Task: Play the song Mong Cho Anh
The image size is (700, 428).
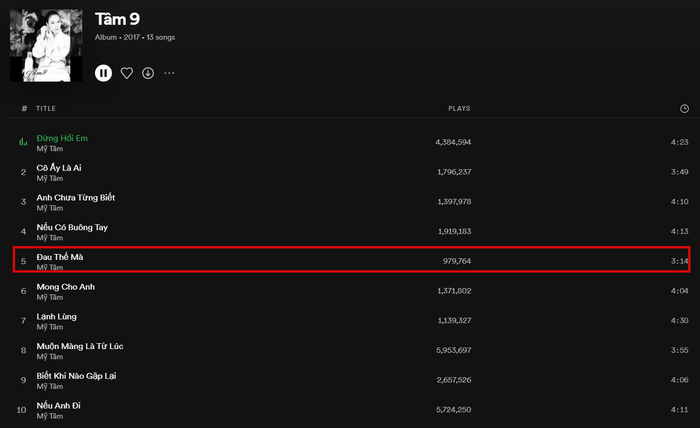Action: [x=65, y=287]
